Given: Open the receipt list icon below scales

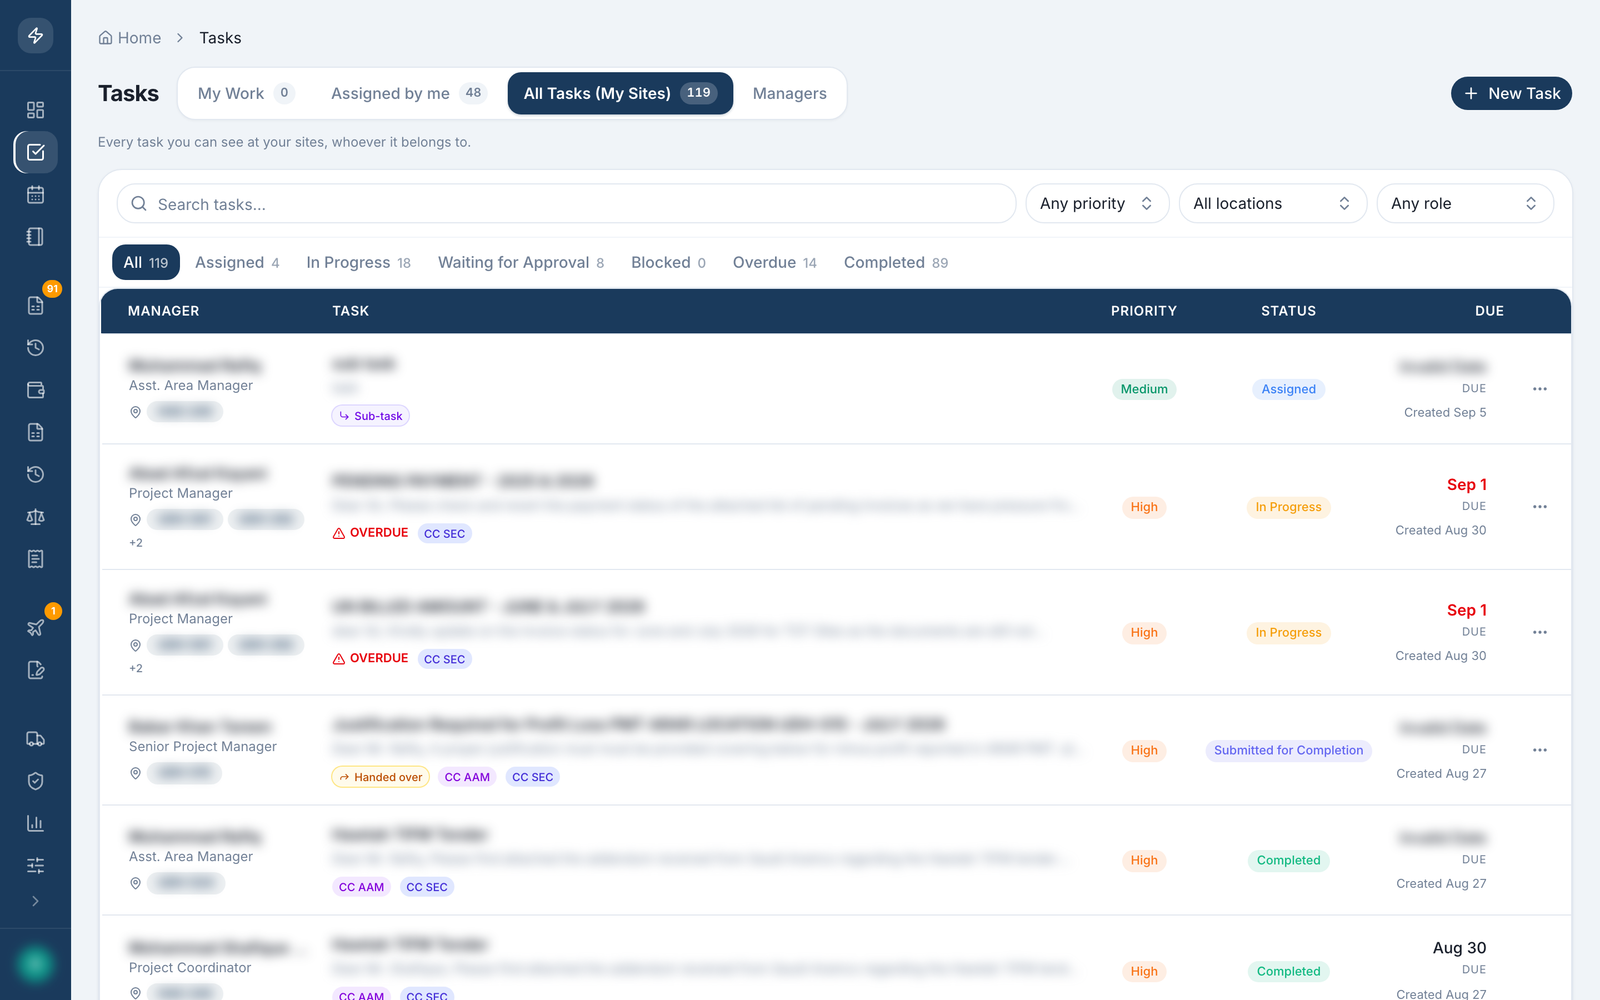Looking at the screenshot, I should (x=35, y=559).
